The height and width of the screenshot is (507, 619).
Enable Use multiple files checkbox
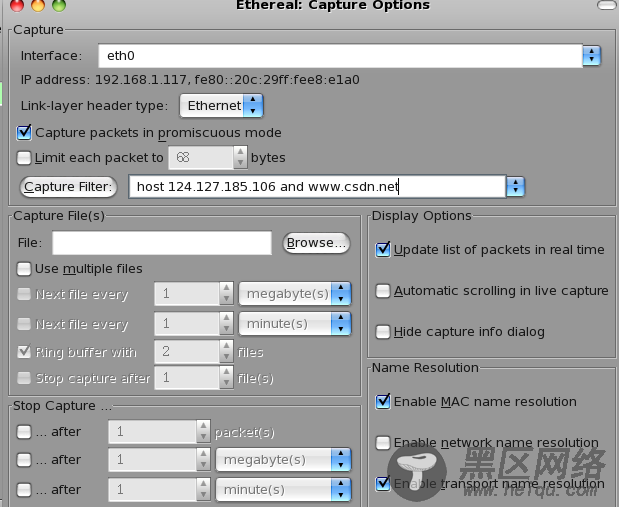pos(24,269)
